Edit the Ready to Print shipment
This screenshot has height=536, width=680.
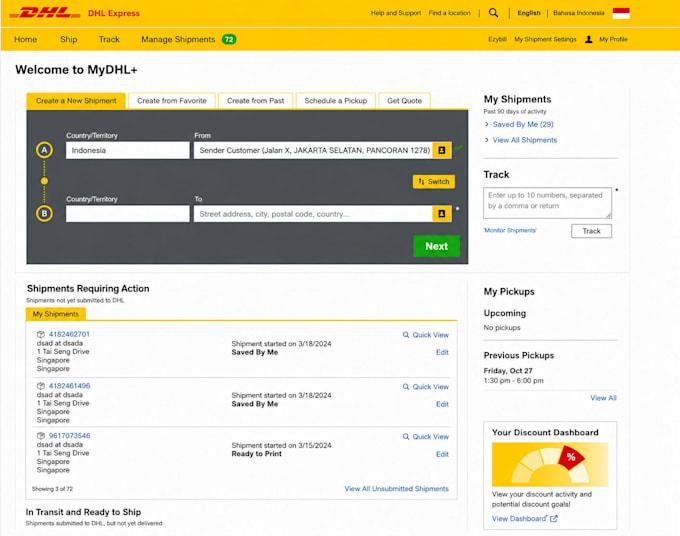[x=442, y=454]
